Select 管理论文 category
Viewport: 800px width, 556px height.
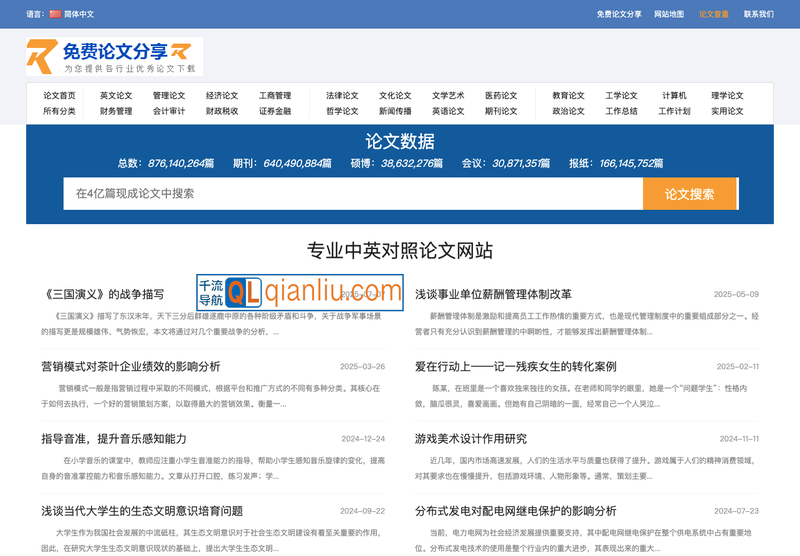click(x=169, y=95)
